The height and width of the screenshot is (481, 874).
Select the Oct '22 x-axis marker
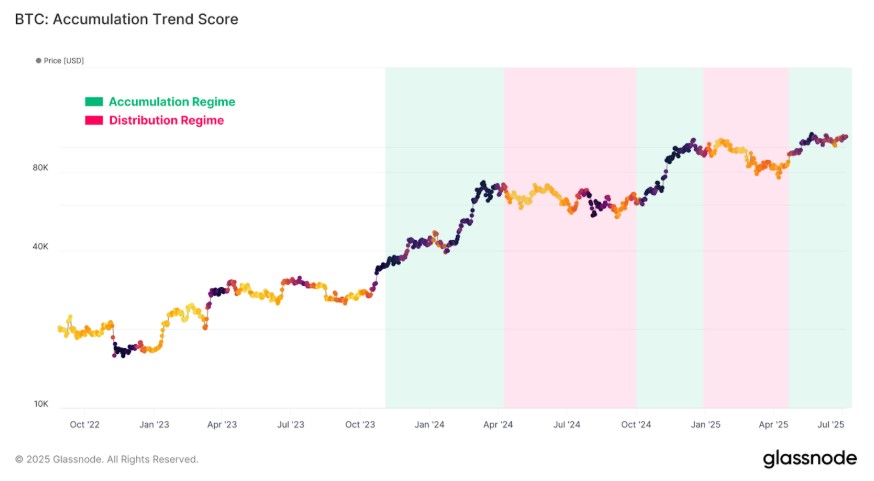(85, 425)
